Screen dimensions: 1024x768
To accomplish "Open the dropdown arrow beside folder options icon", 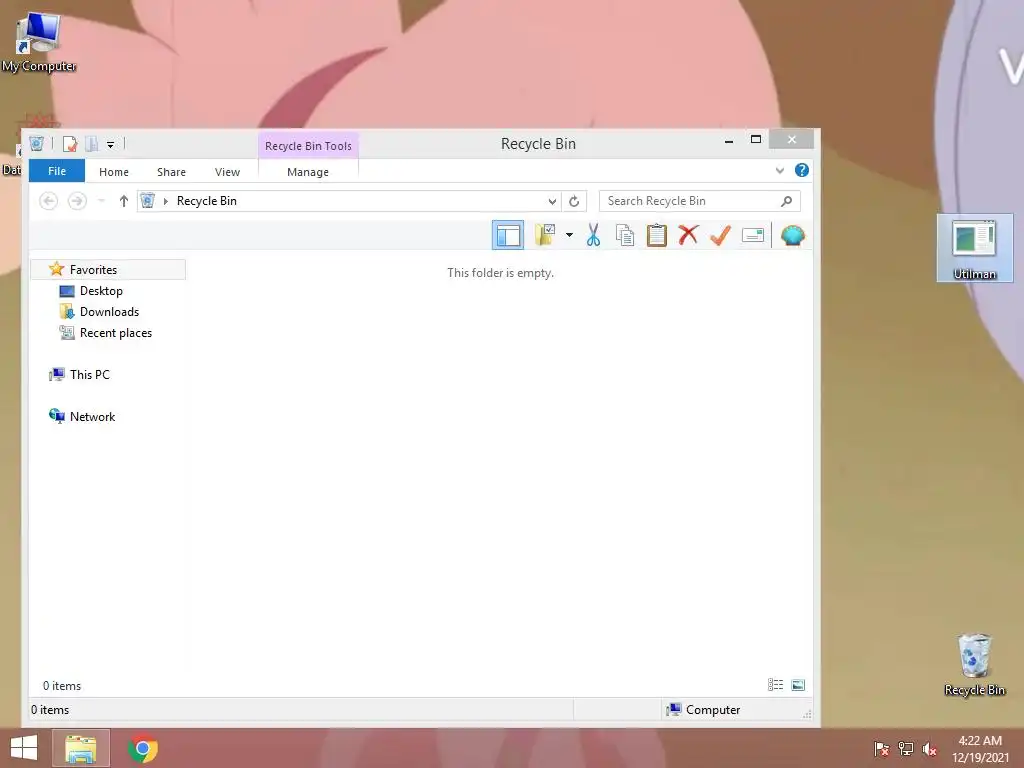I will [x=569, y=235].
